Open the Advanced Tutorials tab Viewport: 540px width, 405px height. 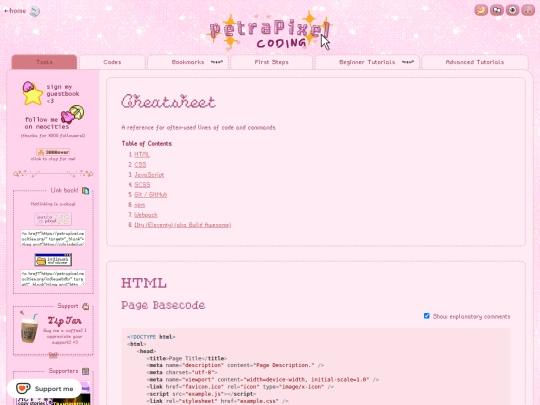475,62
